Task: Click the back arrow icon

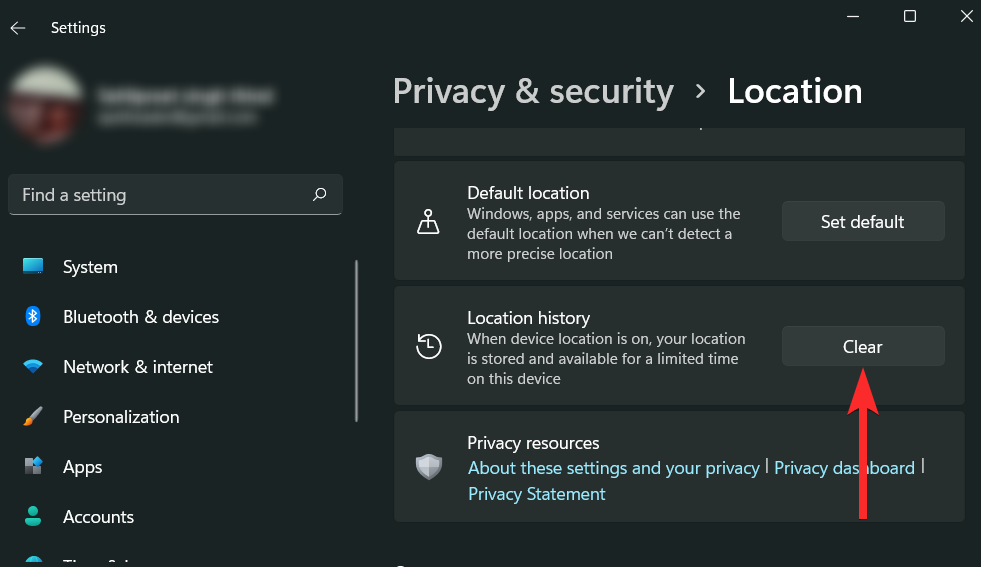Action: [18, 28]
